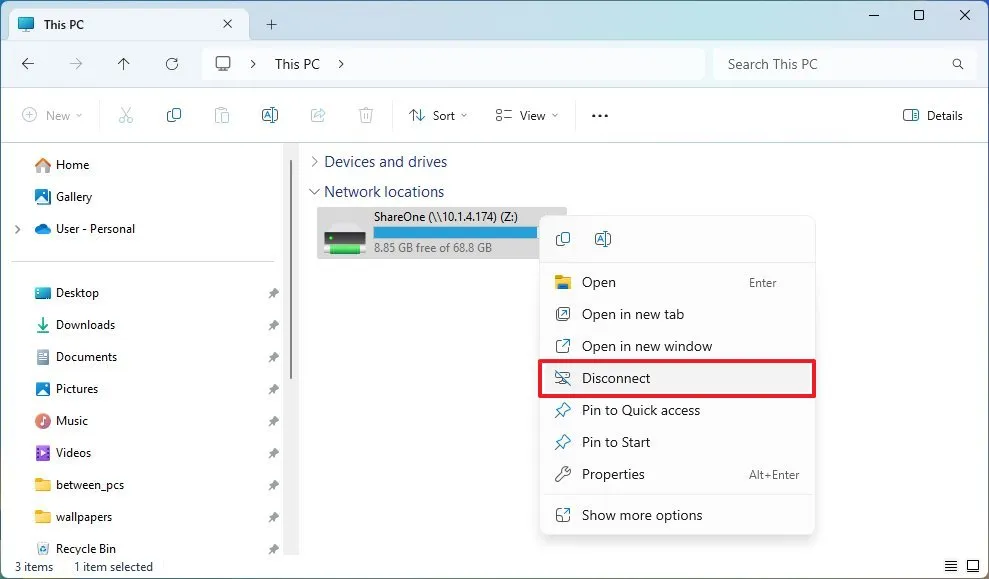
Task: Click Show more options in the context menu
Action: coord(642,514)
